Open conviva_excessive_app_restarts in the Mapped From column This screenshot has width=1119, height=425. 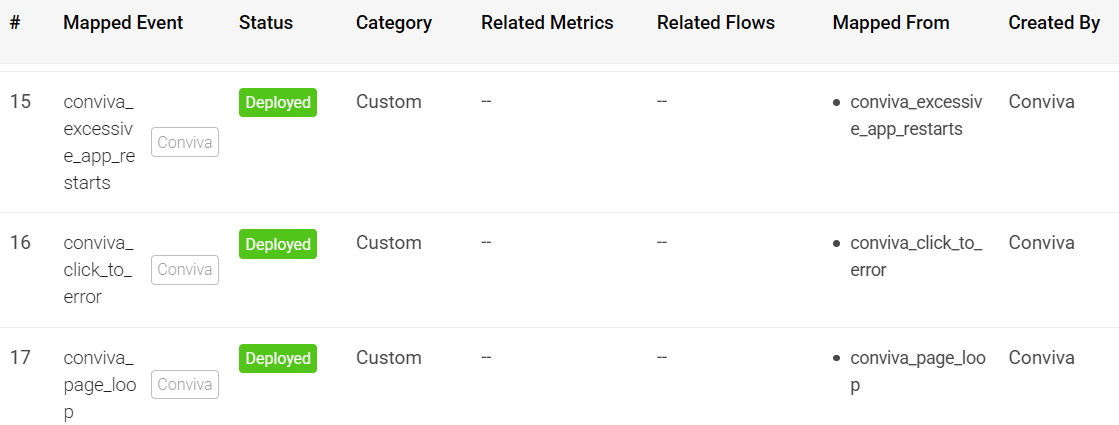916,115
